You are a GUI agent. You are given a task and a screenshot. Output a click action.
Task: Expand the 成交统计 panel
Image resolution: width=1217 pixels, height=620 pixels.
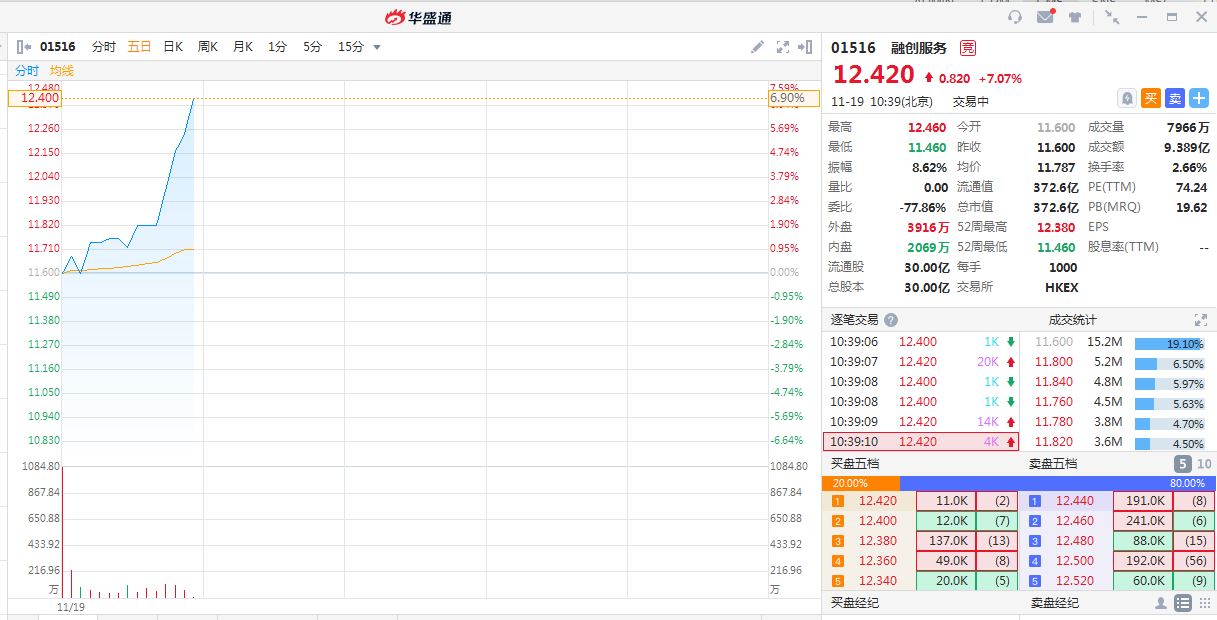pyautogui.click(x=1201, y=320)
